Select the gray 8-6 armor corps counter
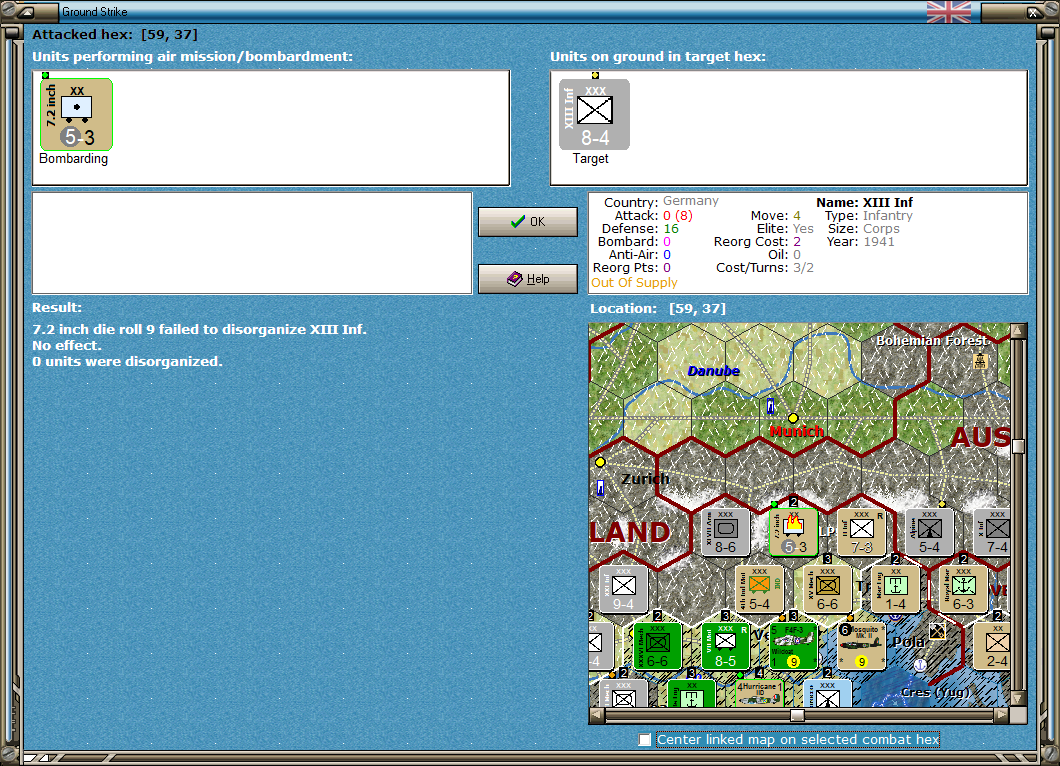 point(725,533)
